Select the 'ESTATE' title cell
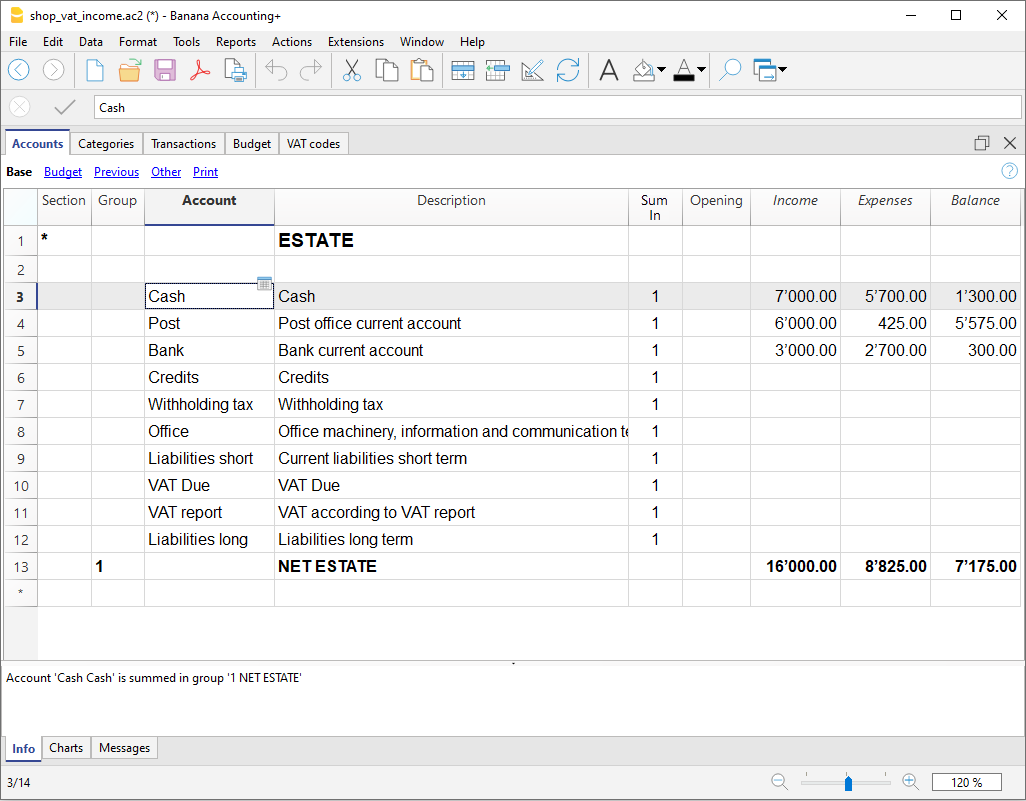The height and width of the screenshot is (801, 1026). 451,240
